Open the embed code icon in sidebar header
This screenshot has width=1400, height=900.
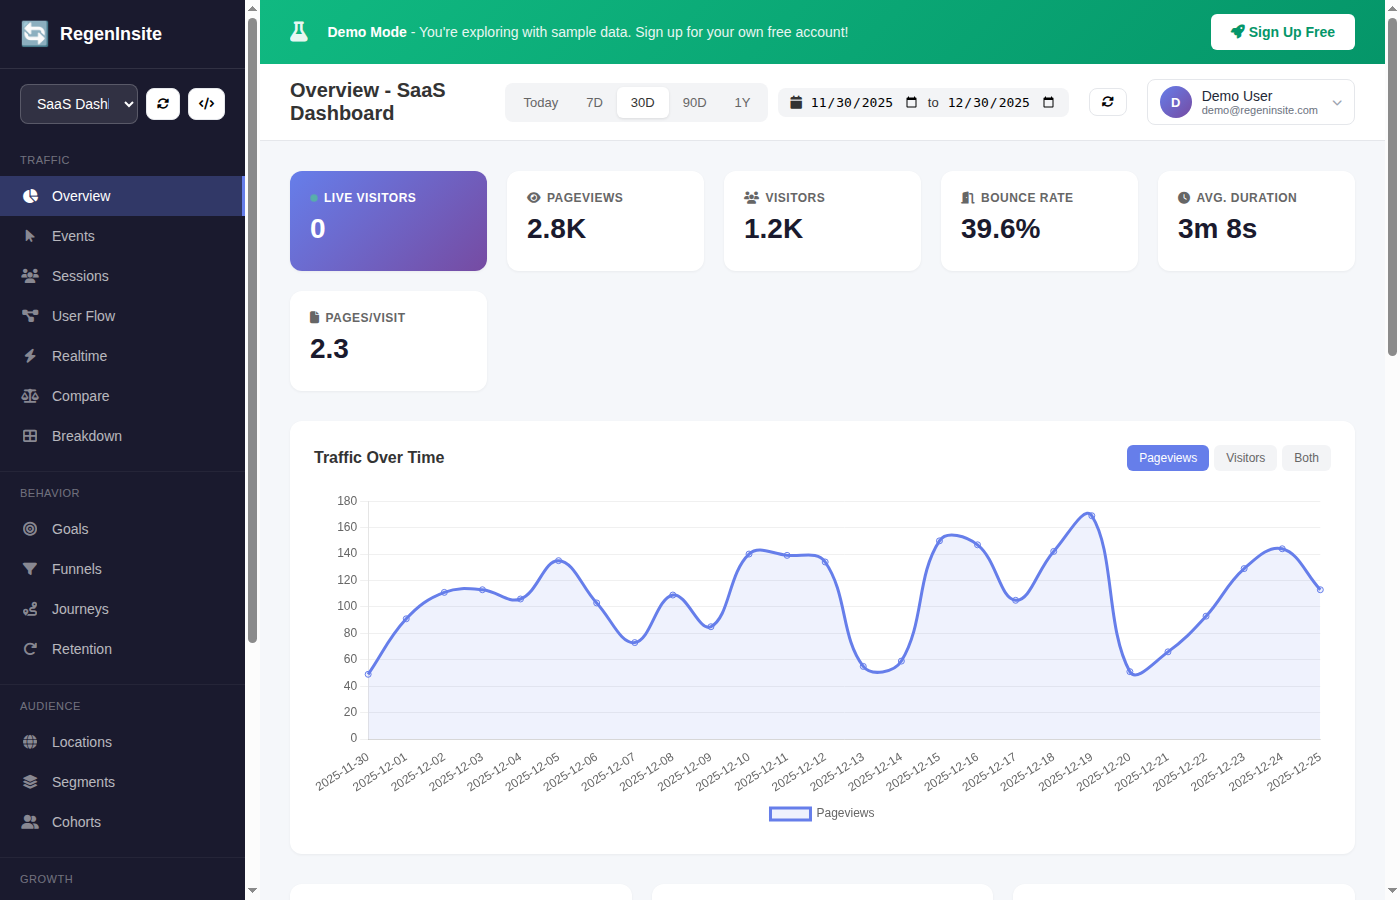[x=206, y=103]
